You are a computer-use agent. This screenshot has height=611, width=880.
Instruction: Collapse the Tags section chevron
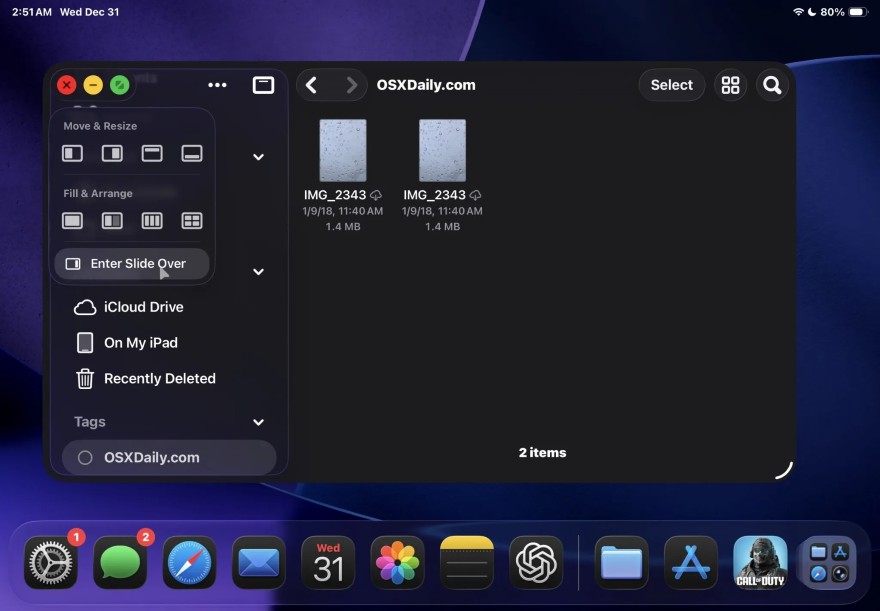tap(258, 422)
